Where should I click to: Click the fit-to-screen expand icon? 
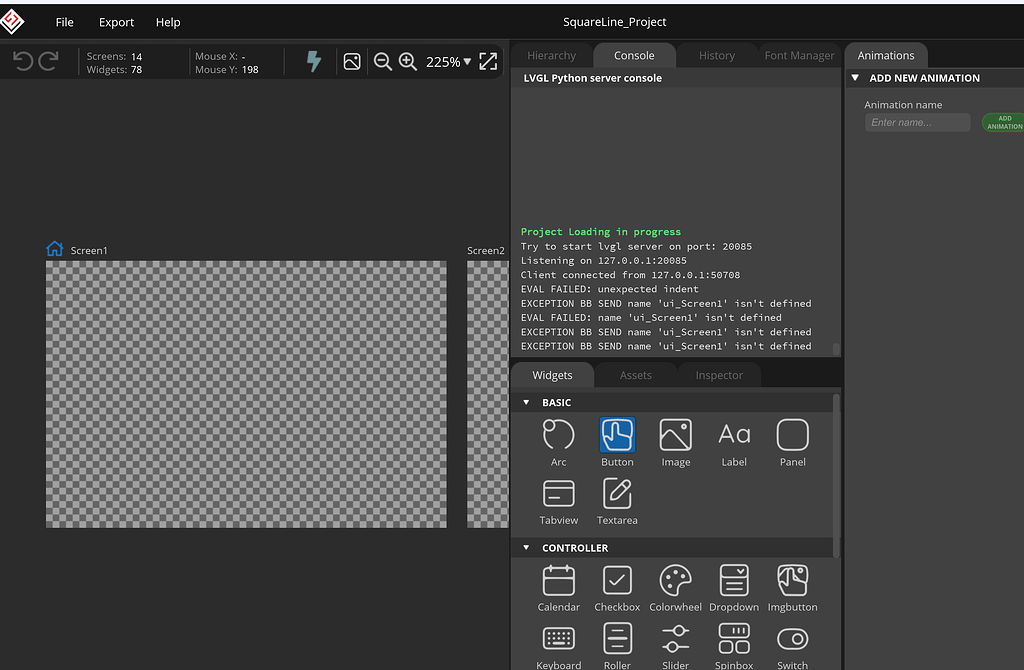pos(488,61)
